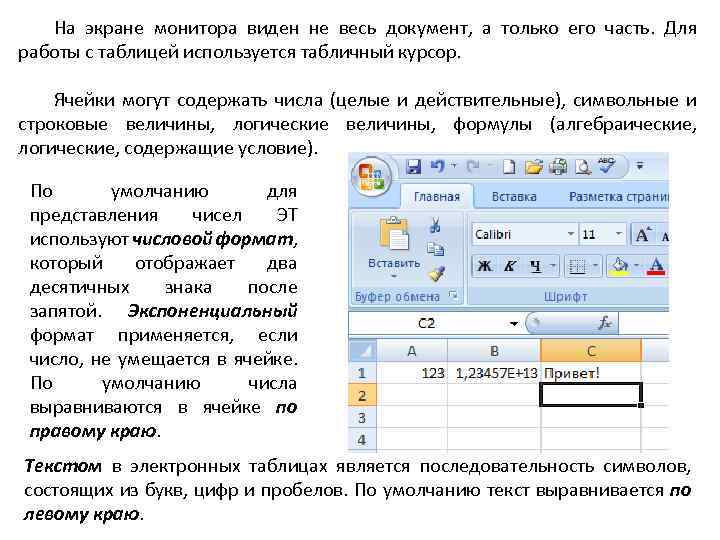Create a new blank workbook
Viewport: 720px width, 540px height.
click(x=509, y=167)
